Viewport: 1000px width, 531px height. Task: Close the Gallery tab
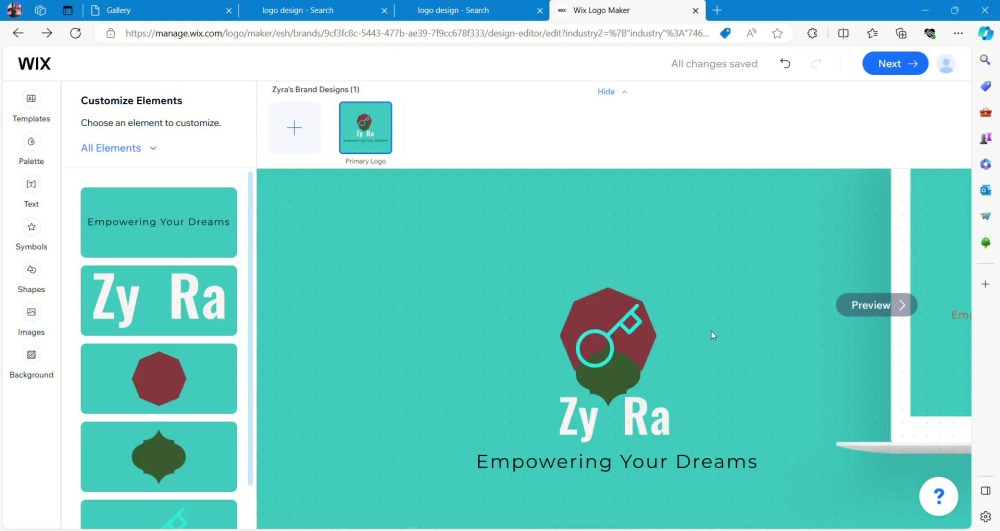pyautogui.click(x=228, y=10)
